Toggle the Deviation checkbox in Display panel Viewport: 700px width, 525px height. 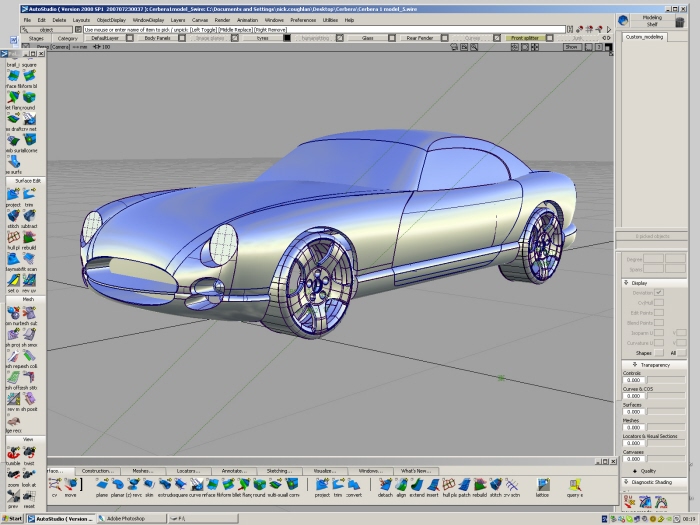(x=659, y=291)
